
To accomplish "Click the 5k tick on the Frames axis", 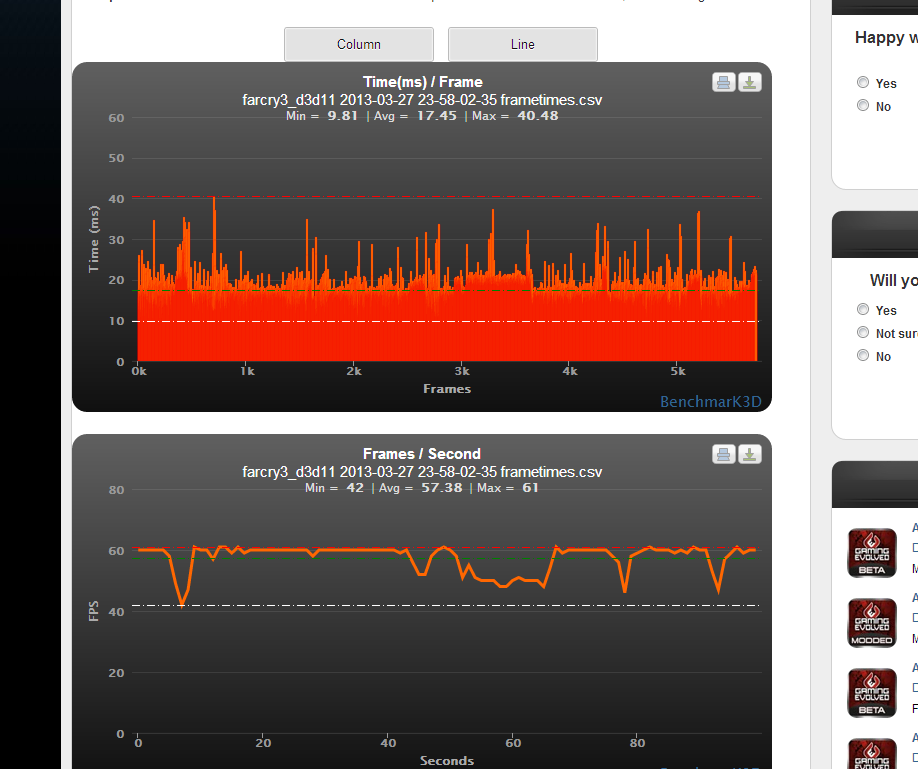I will tap(678, 371).
